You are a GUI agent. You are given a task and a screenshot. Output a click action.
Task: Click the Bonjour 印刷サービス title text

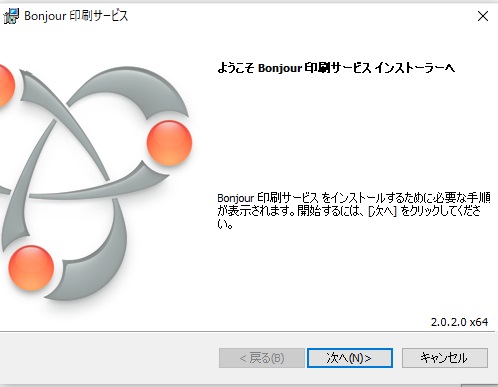coord(76,16)
